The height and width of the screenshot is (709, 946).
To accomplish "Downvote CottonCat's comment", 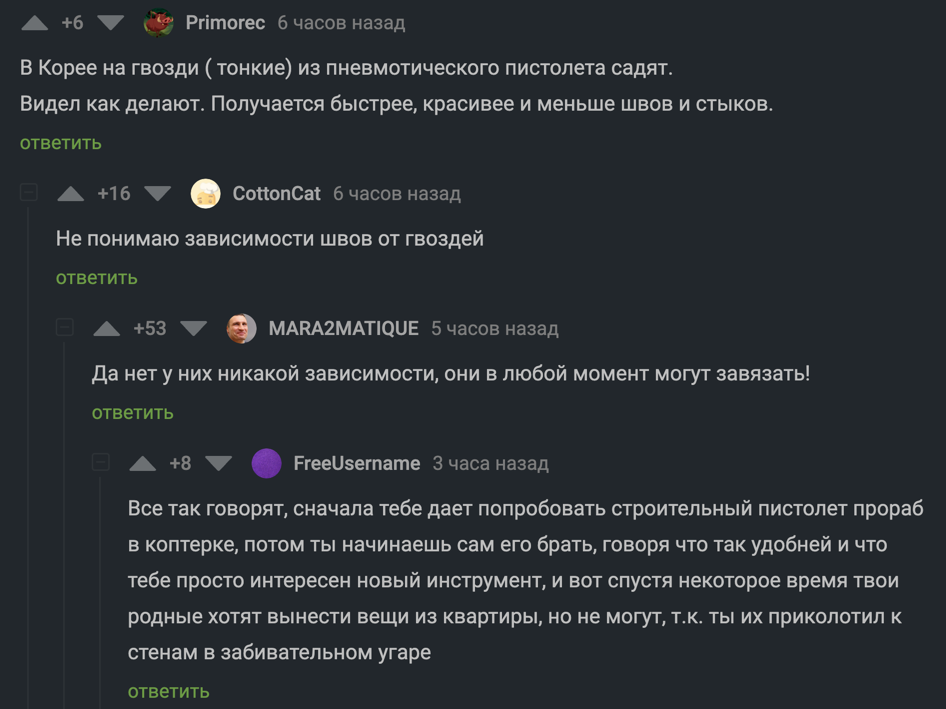I will 158,194.
